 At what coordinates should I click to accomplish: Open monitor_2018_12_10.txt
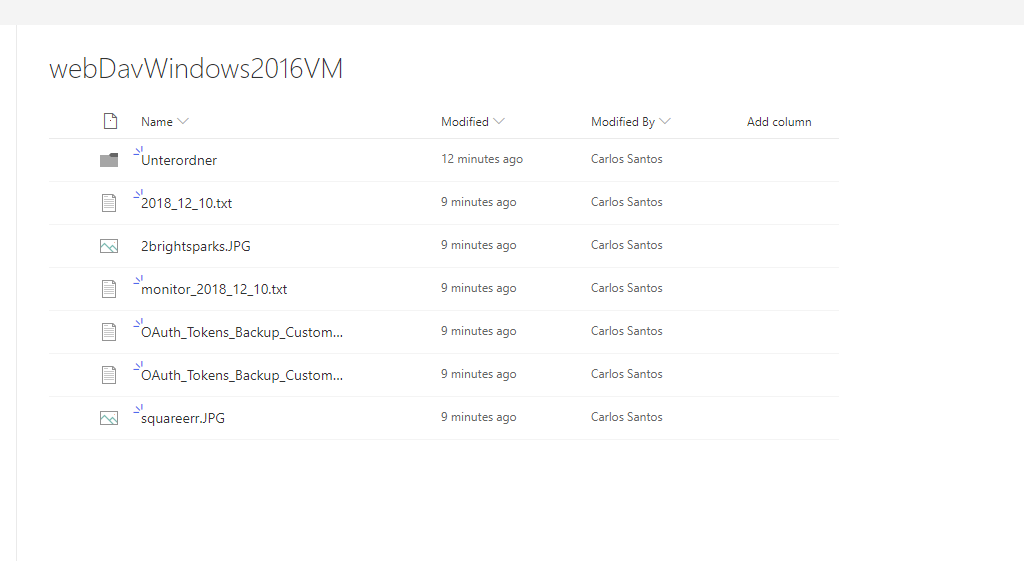point(214,289)
